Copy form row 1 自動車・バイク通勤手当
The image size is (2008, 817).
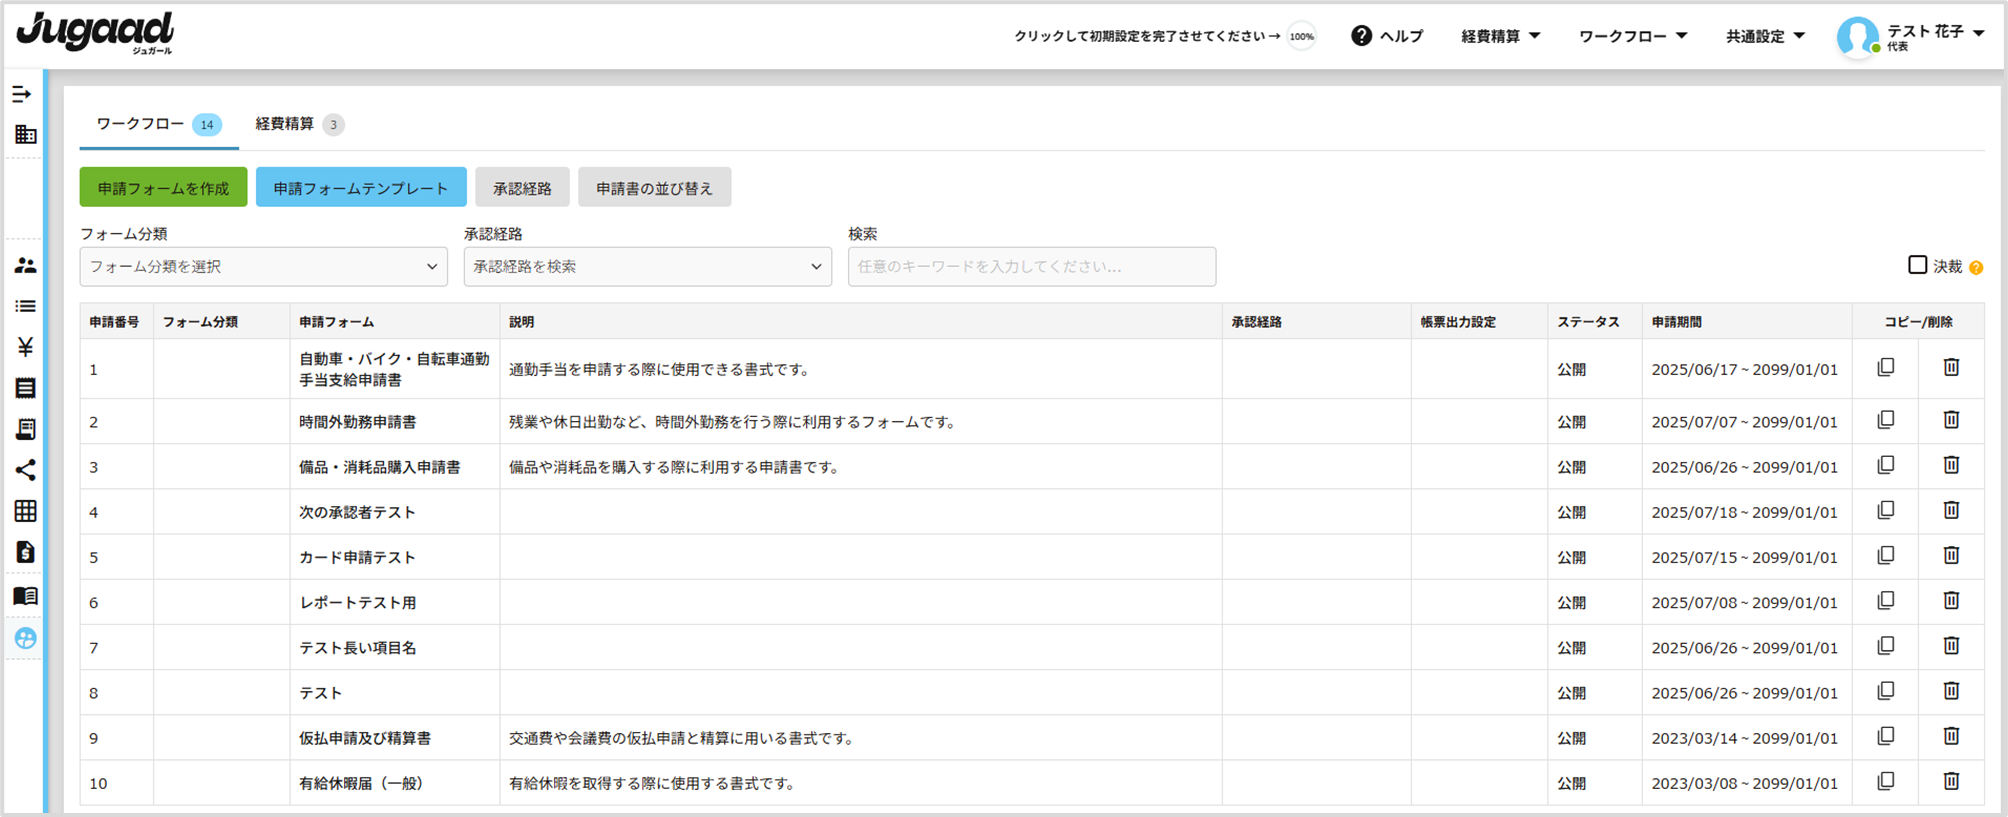click(x=1886, y=368)
